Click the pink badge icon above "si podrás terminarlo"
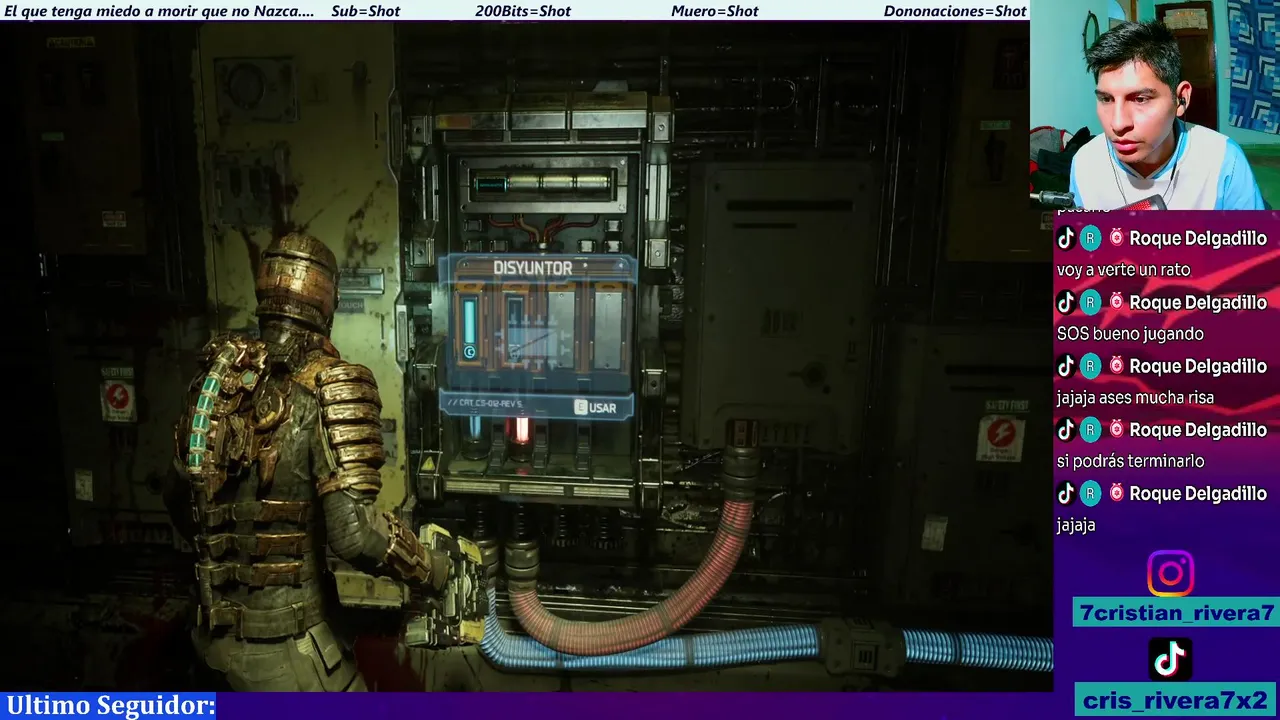Image resolution: width=1280 pixels, height=720 pixels. (1116, 429)
